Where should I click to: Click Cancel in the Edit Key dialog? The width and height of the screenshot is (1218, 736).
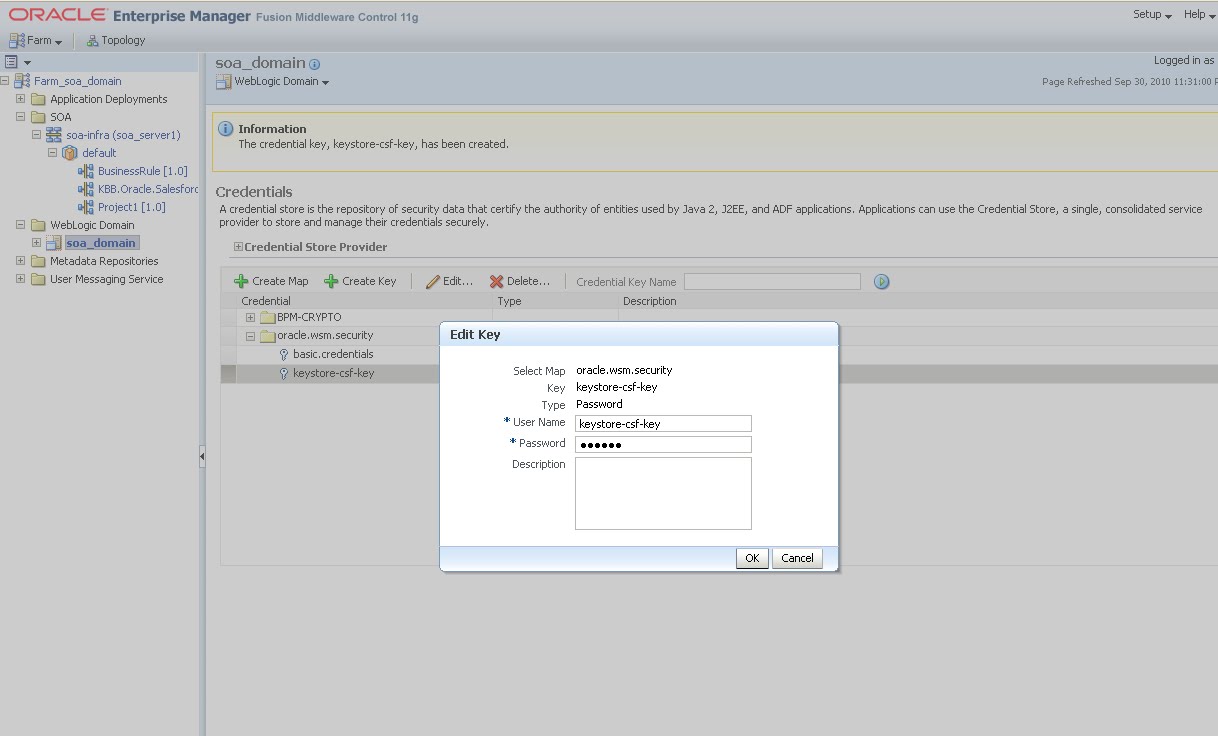796,558
